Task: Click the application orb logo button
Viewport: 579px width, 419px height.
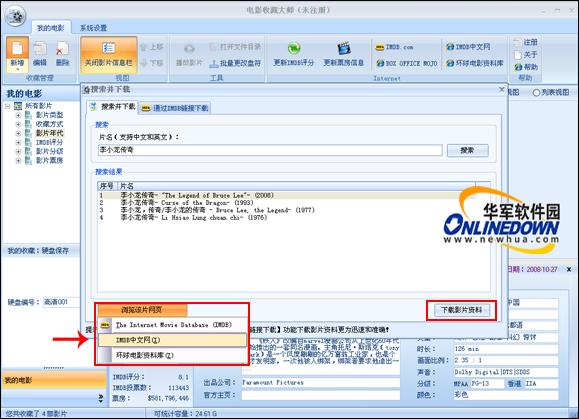Action: 16,16
